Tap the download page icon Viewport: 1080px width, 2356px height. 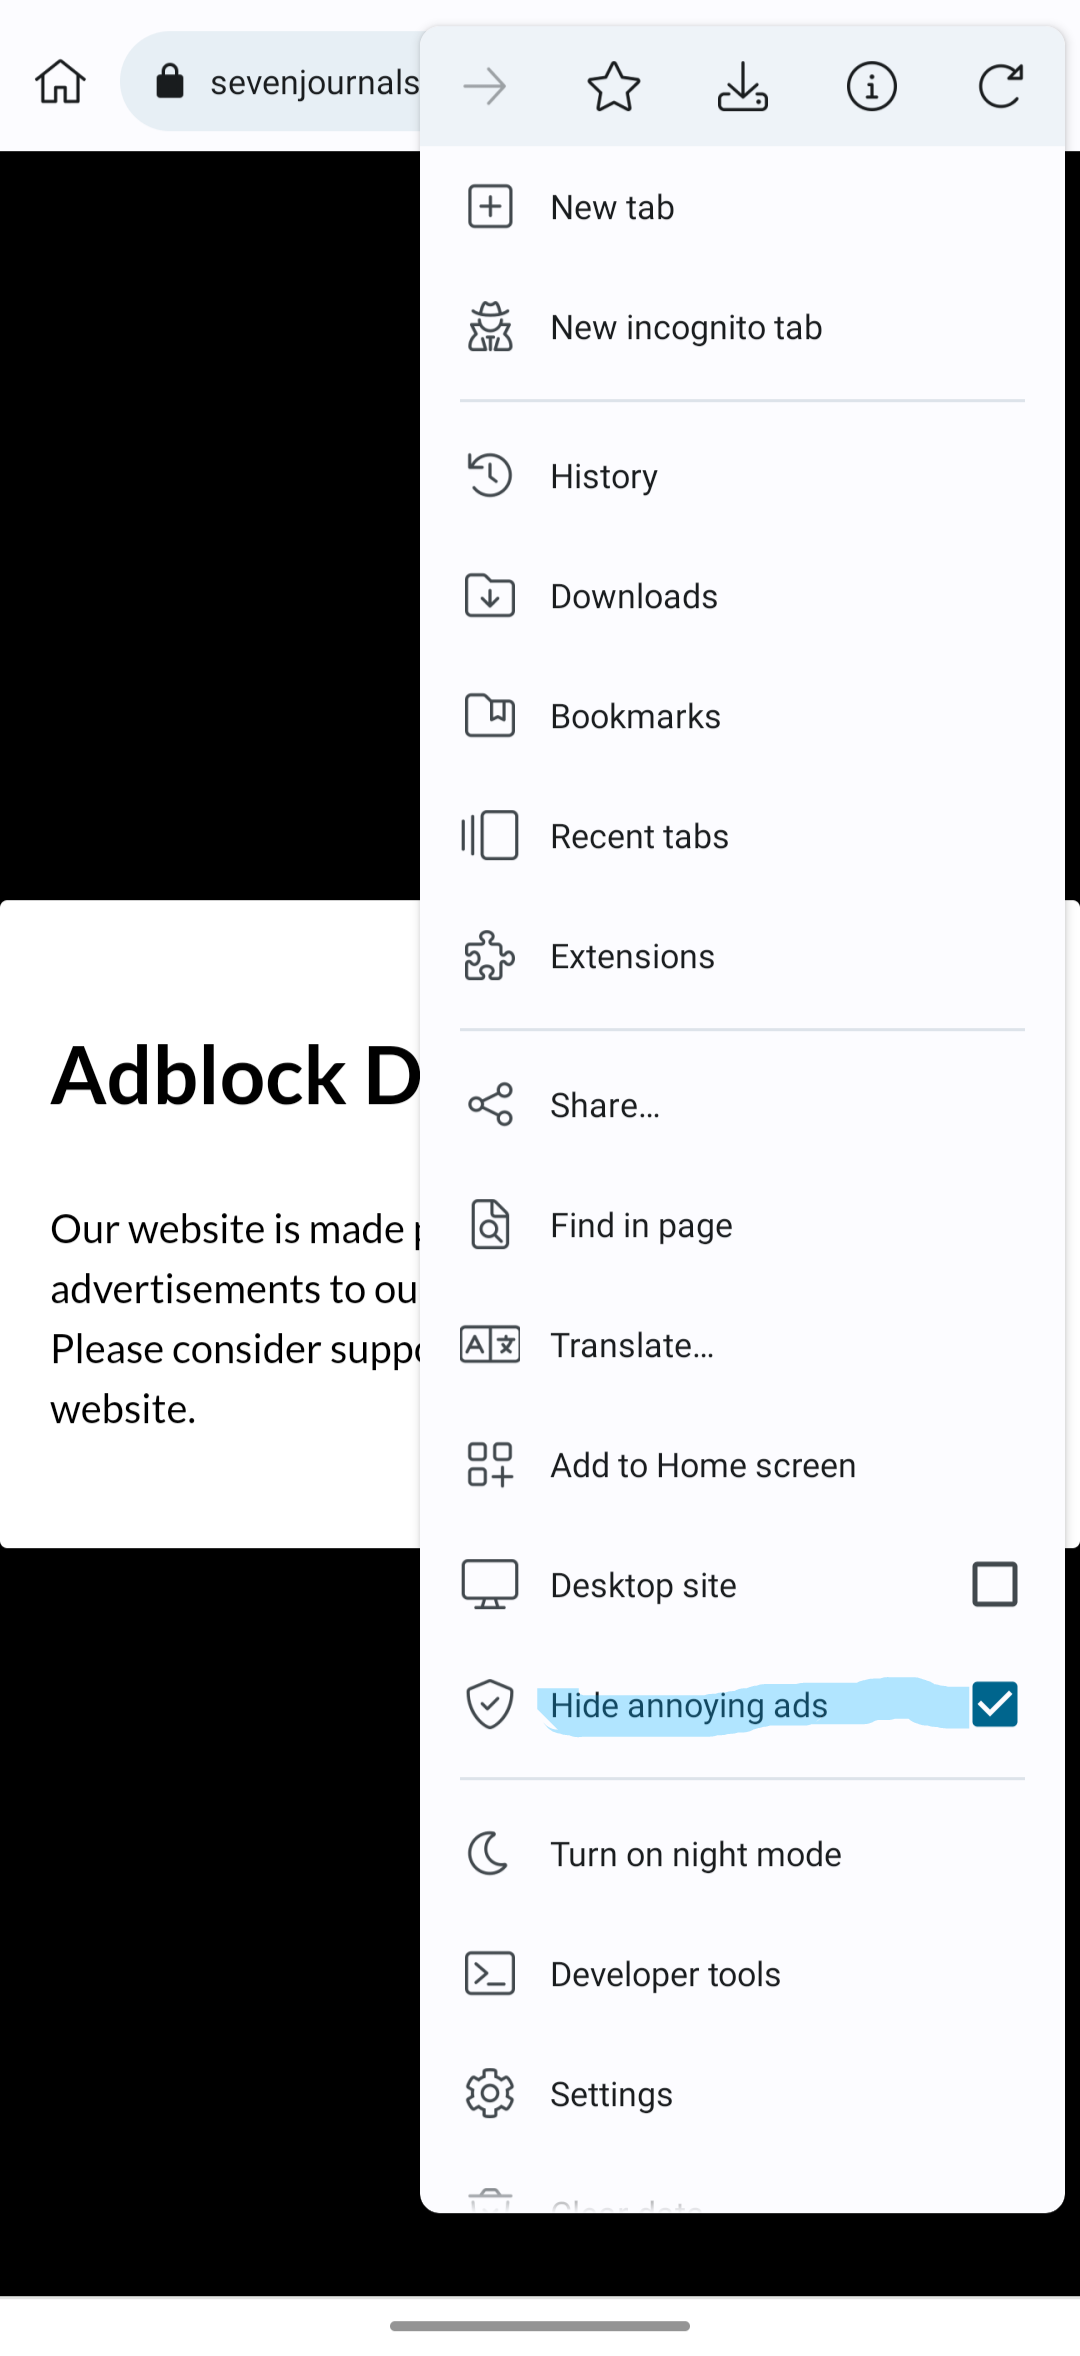click(x=742, y=86)
